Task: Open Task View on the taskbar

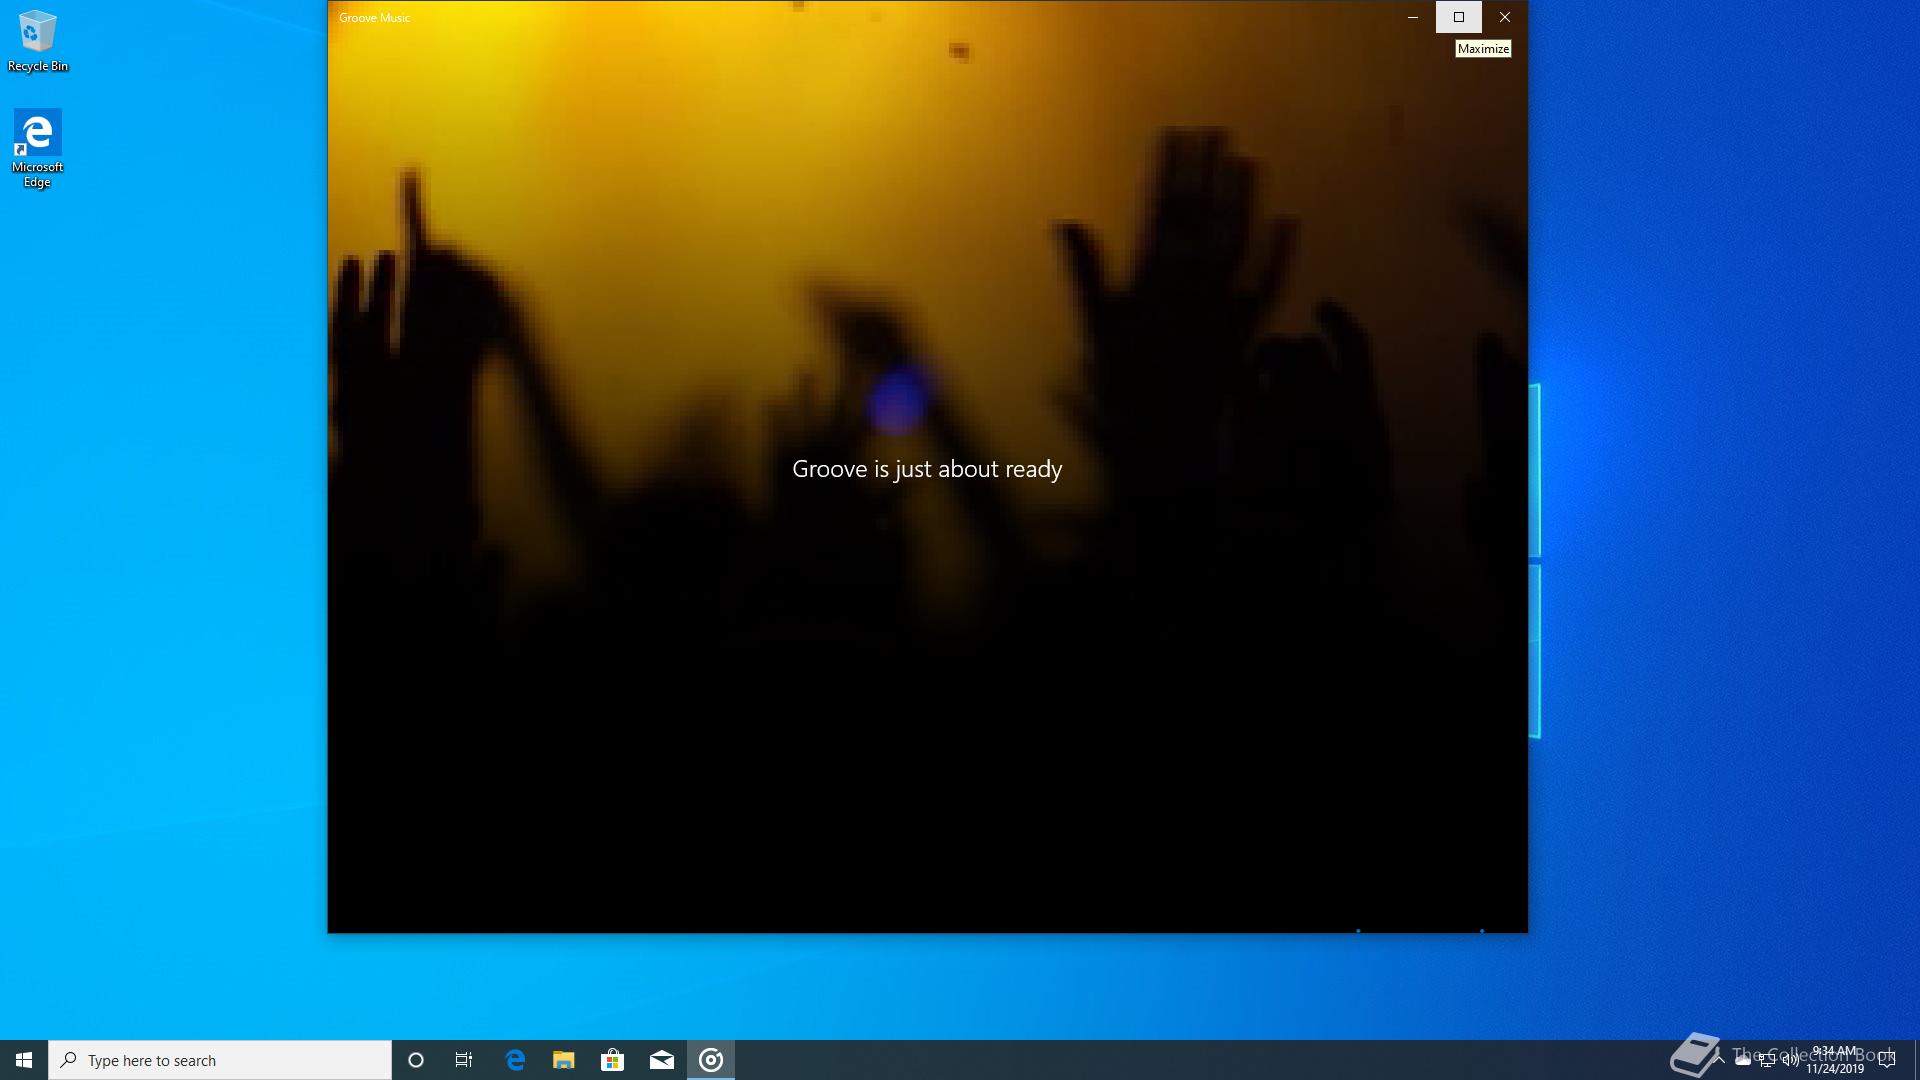Action: (x=464, y=1060)
